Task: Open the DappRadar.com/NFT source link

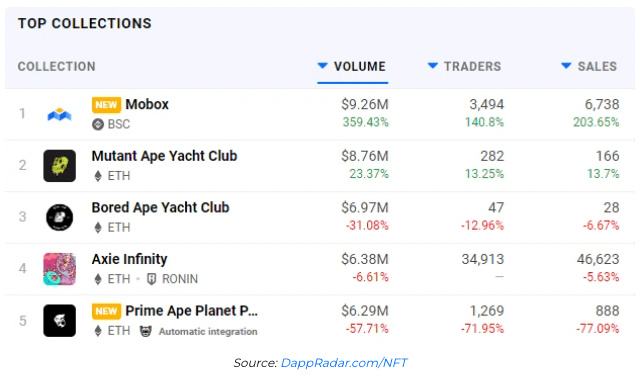Action: click(x=344, y=363)
